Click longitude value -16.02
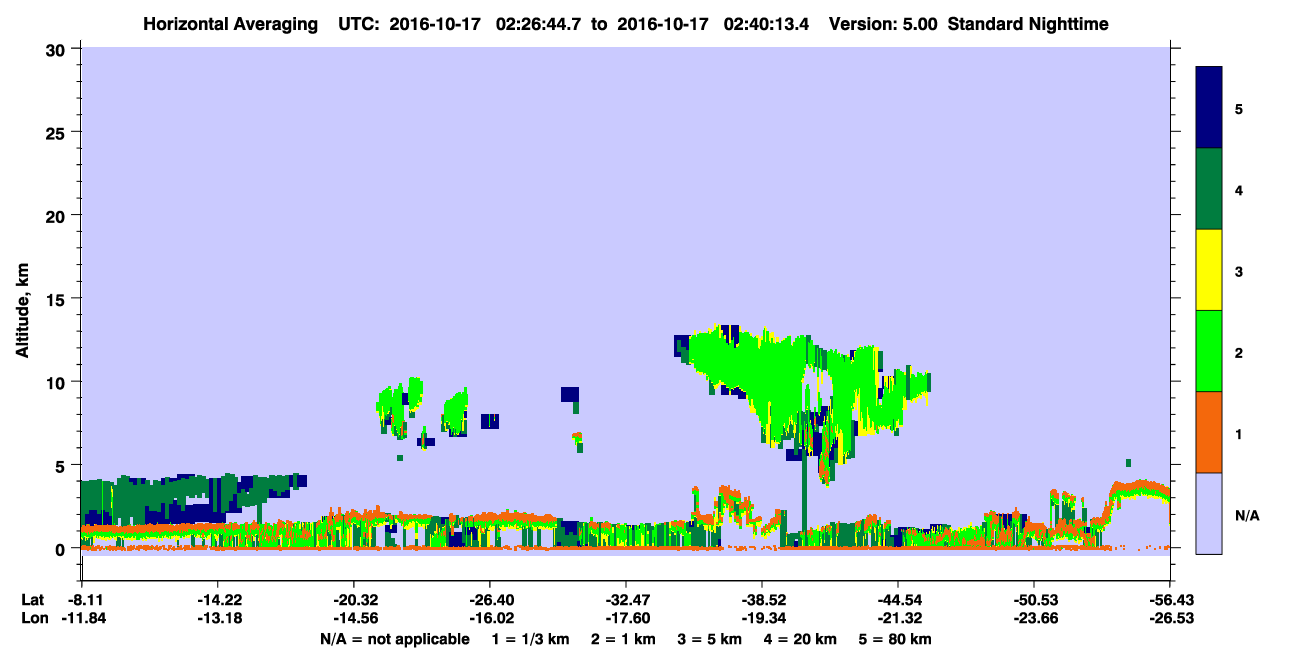Image resolution: width=1300 pixels, height=667 pixels. coord(489,618)
